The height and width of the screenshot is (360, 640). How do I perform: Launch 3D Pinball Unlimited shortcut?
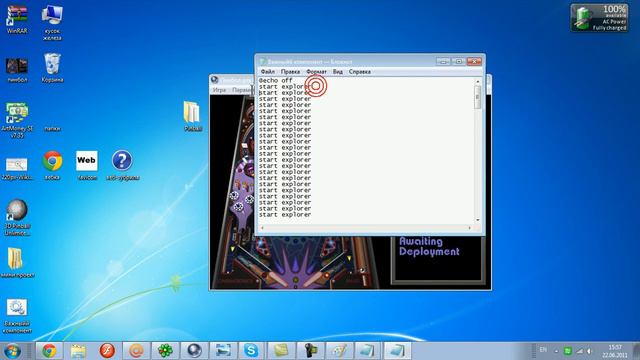(x=17, y=218)
